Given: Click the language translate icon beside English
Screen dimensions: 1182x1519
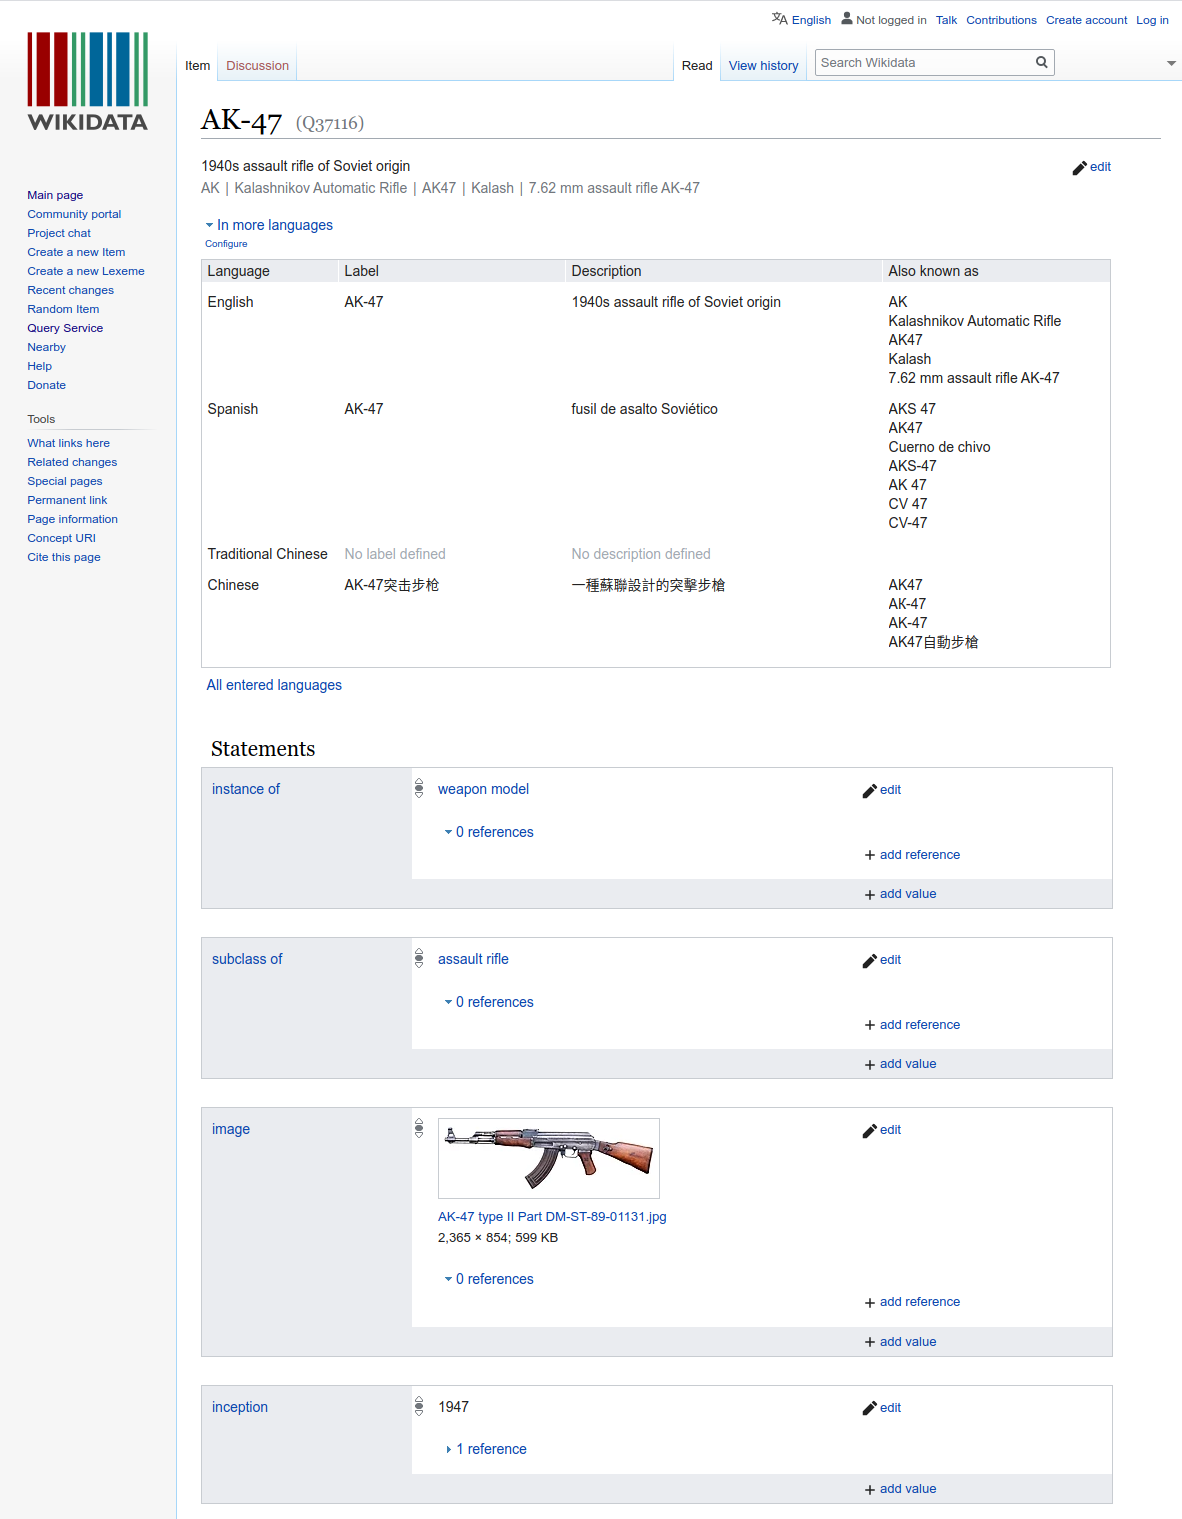Looking at the screenshot, I should tap(780, 19).
